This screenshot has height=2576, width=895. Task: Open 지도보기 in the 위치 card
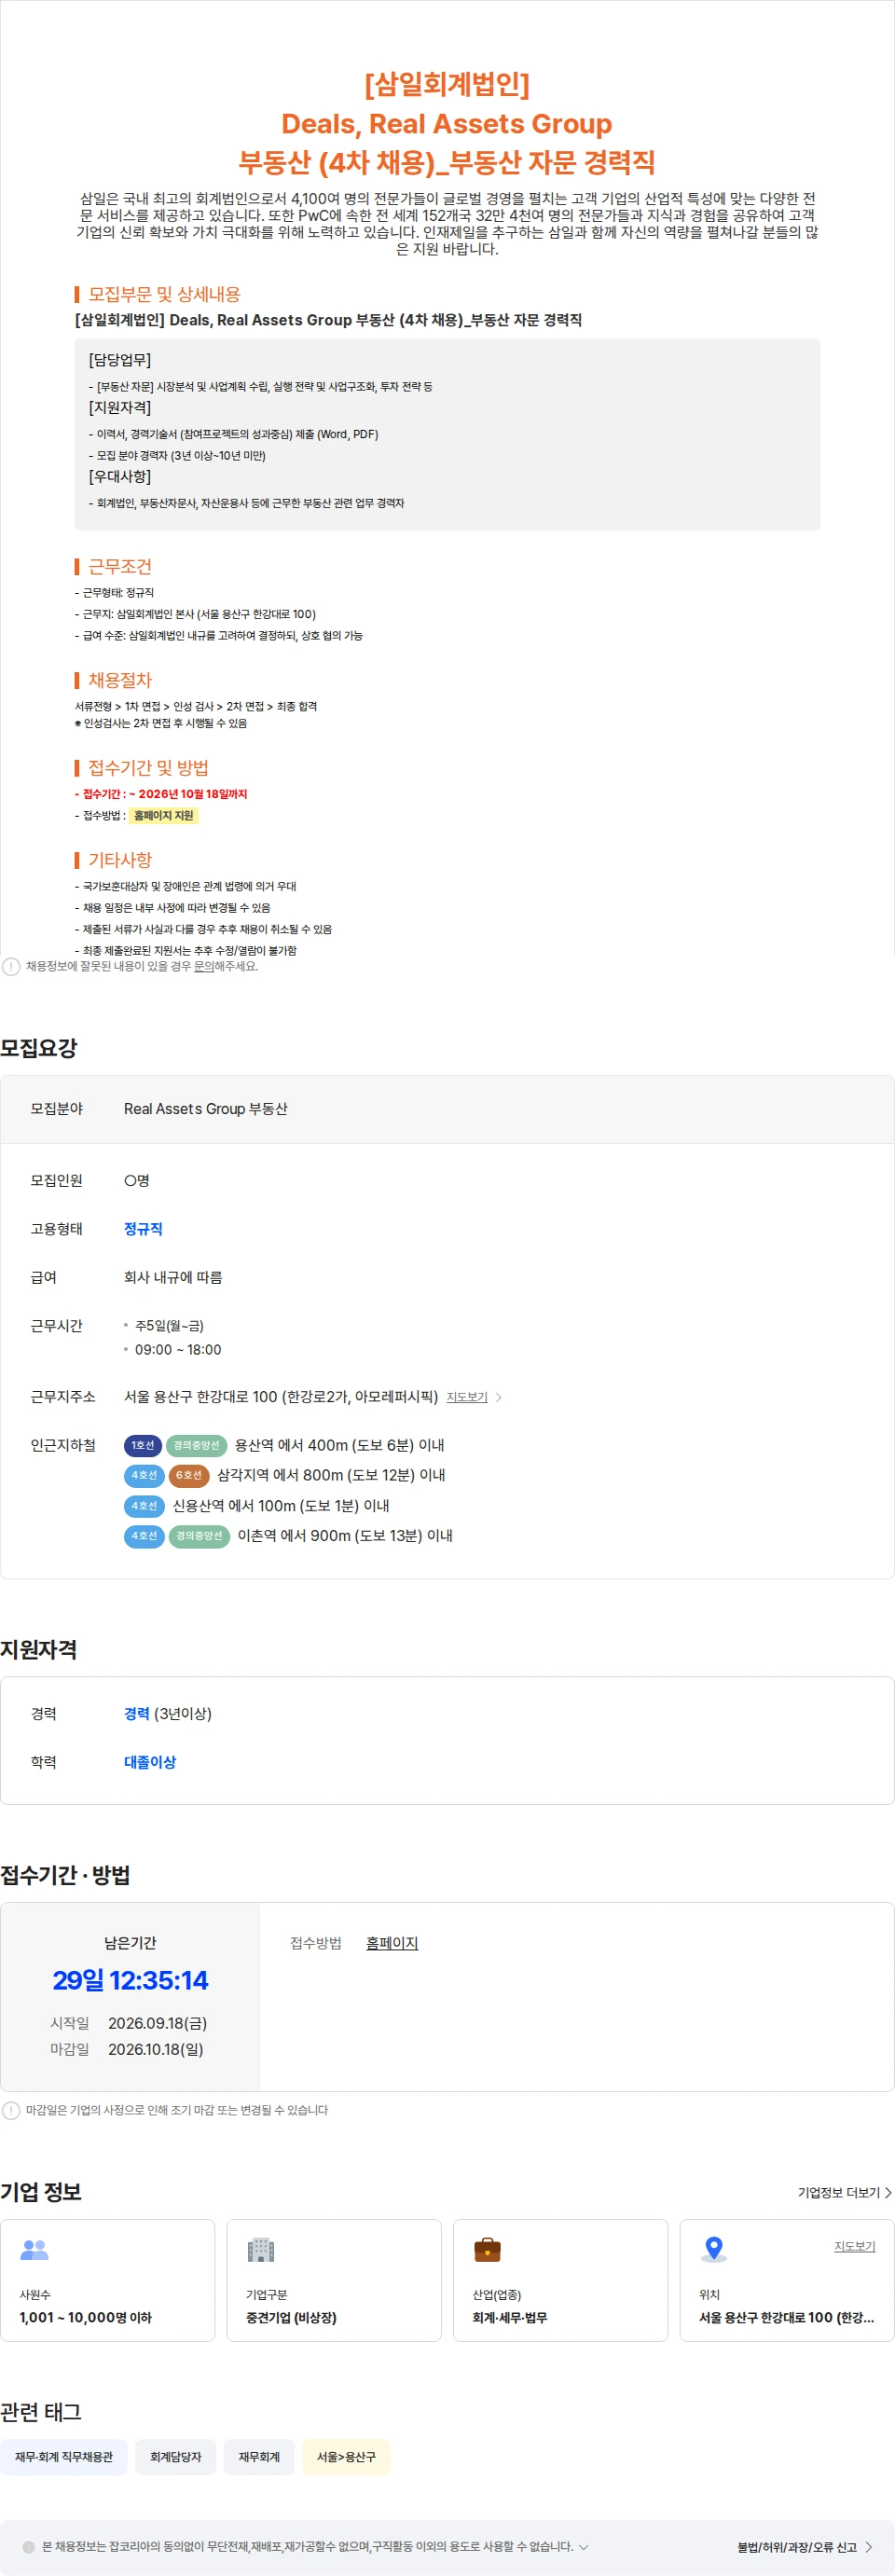click(854, 2246)
